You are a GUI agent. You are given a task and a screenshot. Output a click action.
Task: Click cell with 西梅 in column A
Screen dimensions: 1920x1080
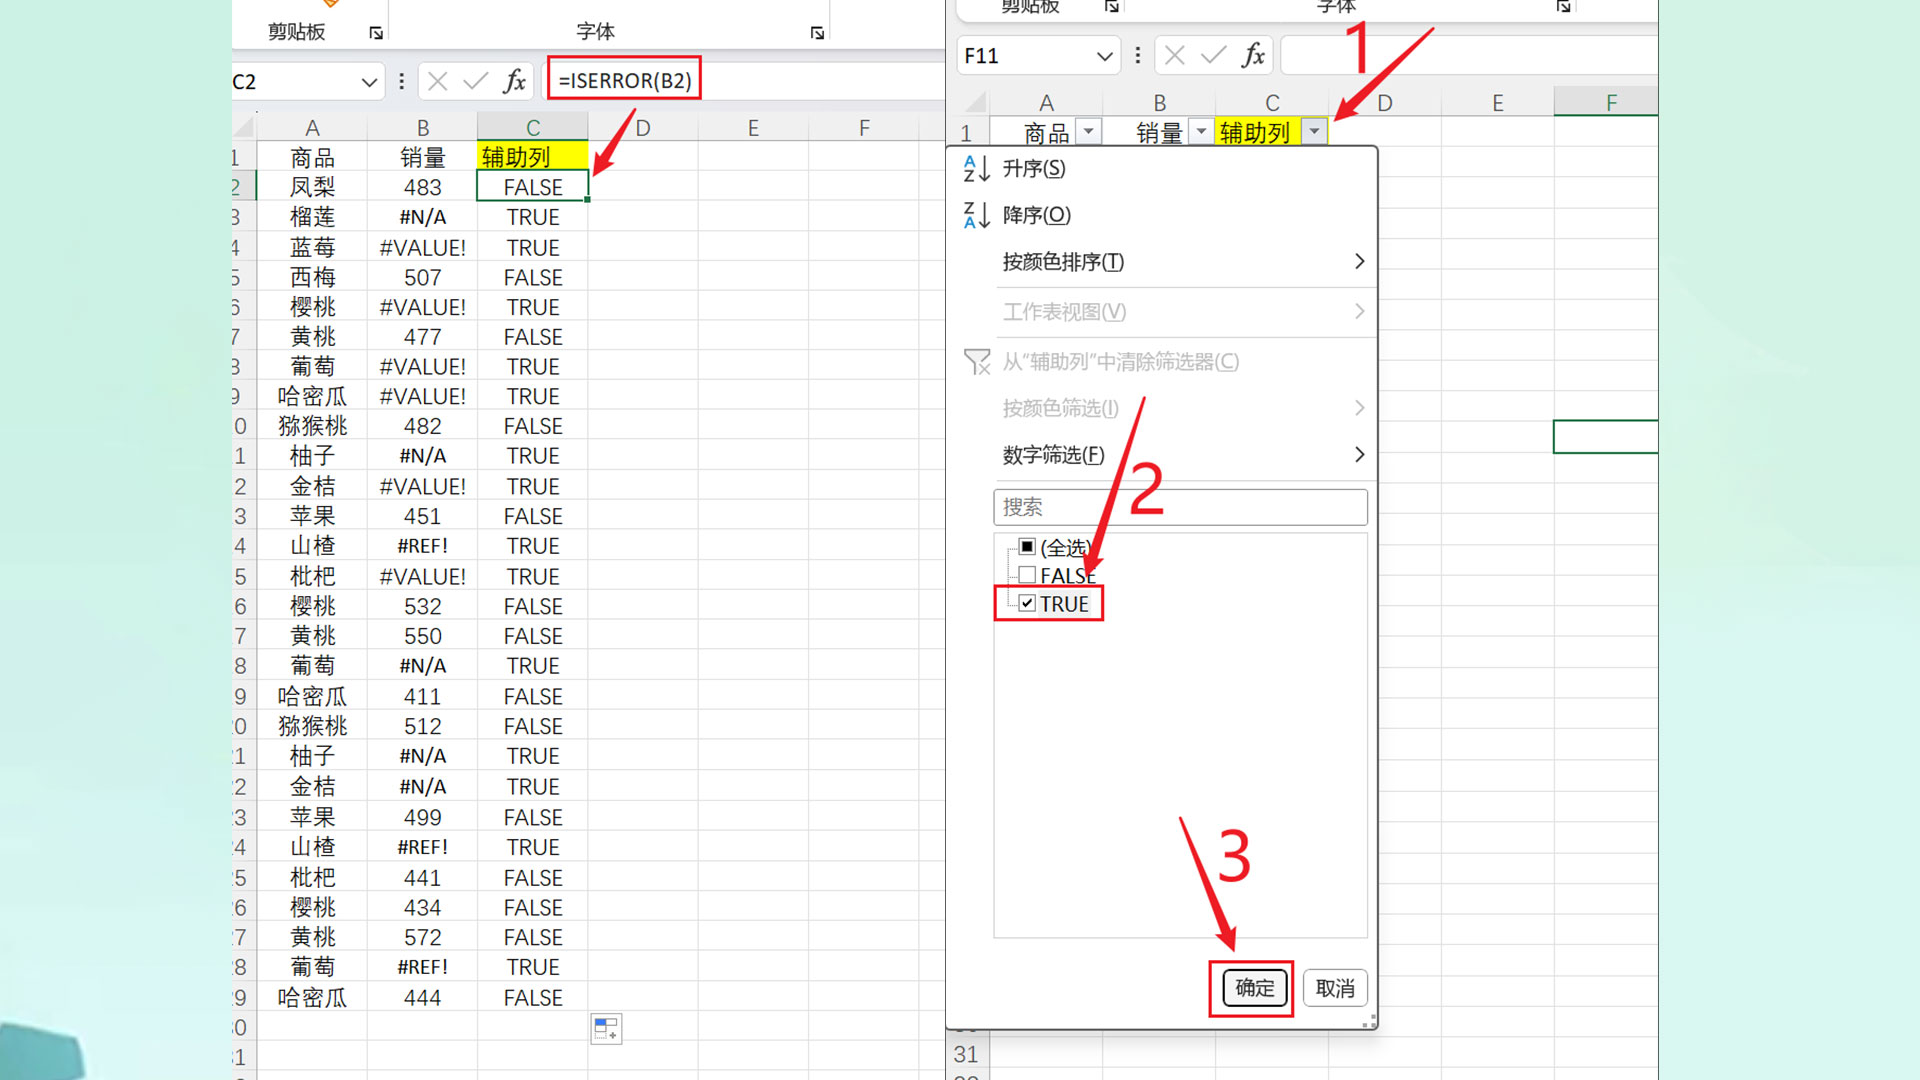(312, 277)
